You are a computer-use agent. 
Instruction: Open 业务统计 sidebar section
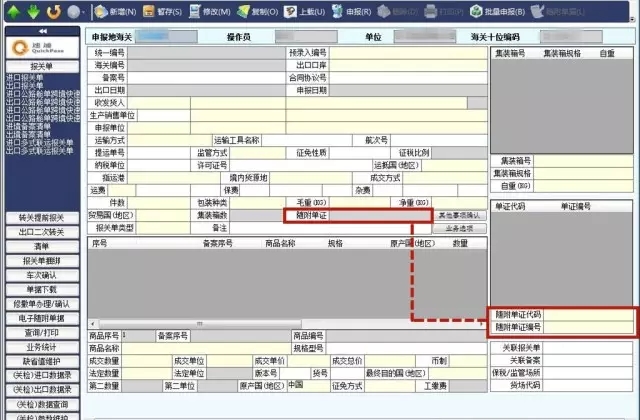tap(42, 347)
